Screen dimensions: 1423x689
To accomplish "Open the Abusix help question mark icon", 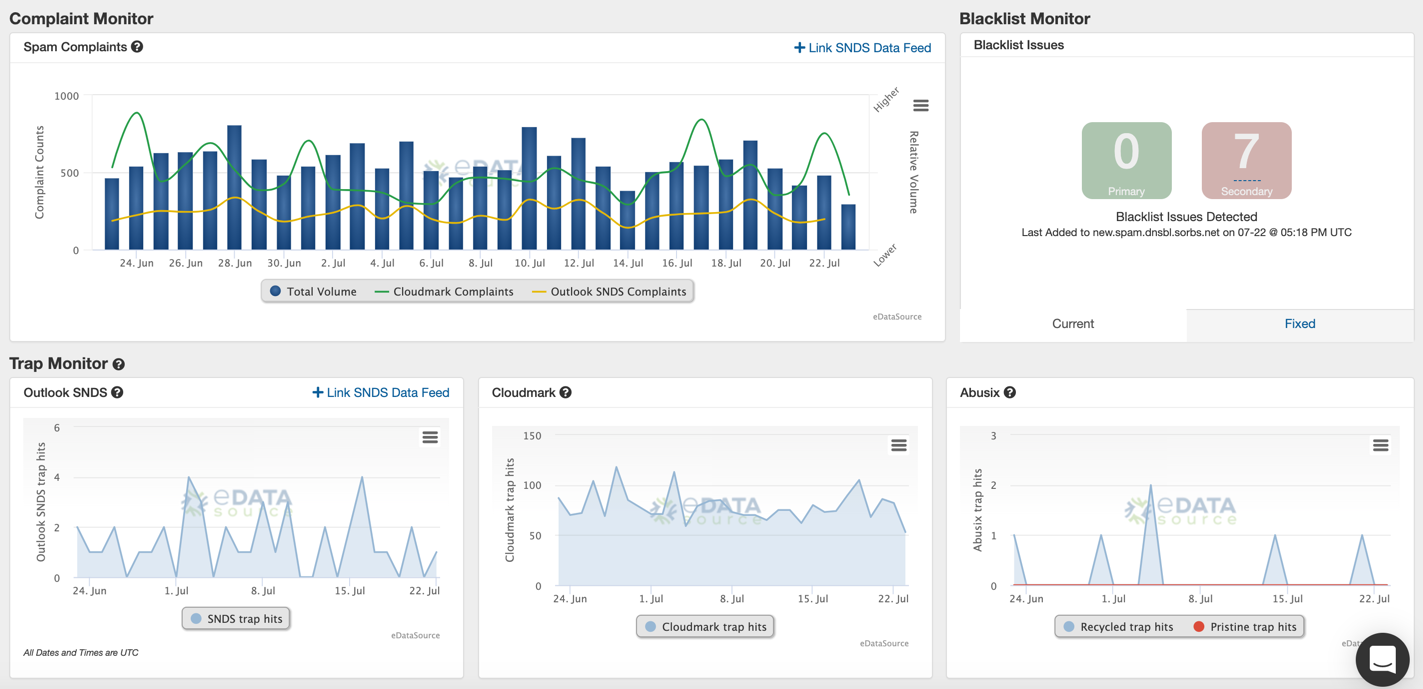I will point(1010,393).
